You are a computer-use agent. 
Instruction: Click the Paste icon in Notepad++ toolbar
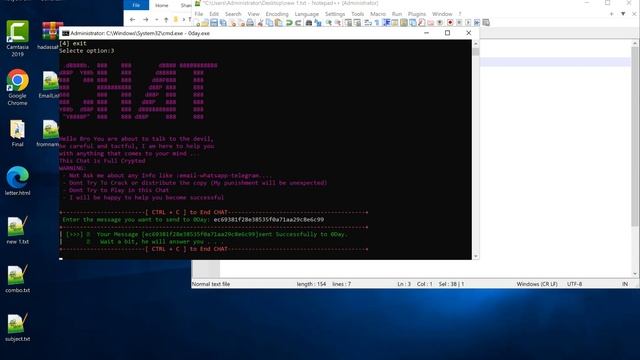(x=278, y=23)
